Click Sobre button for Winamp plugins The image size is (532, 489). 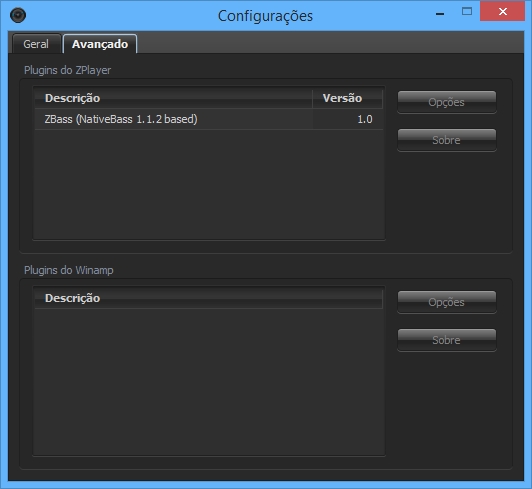[x=447, y=340]
